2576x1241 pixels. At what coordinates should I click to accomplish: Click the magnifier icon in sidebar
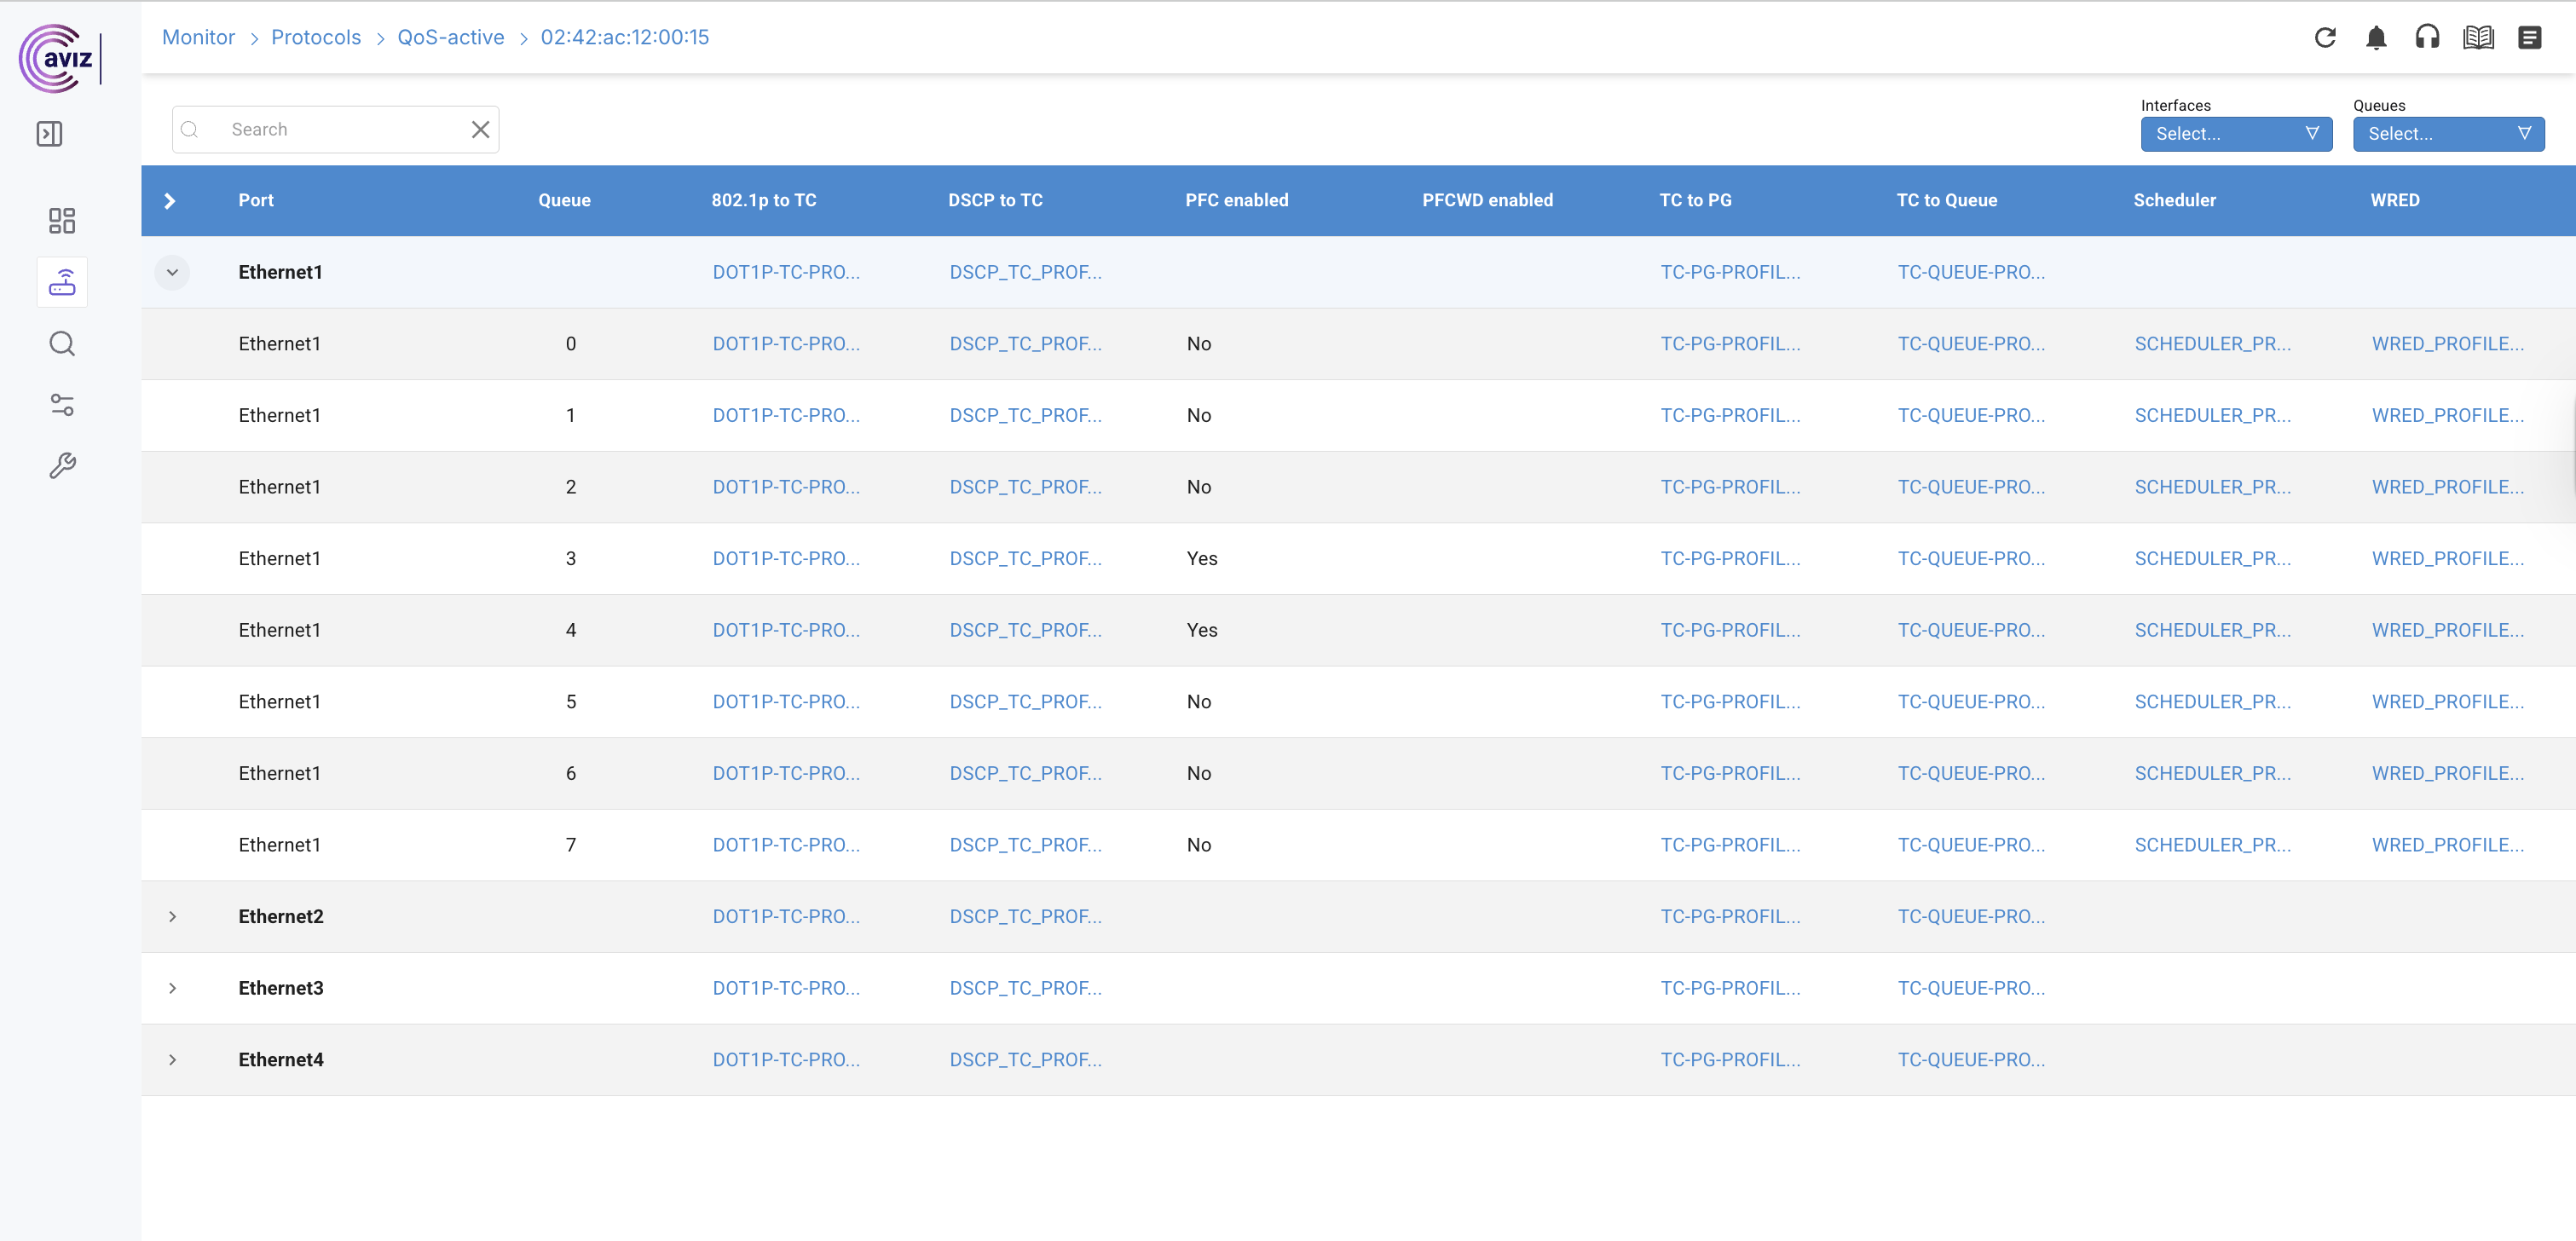(x=62, y=344)
